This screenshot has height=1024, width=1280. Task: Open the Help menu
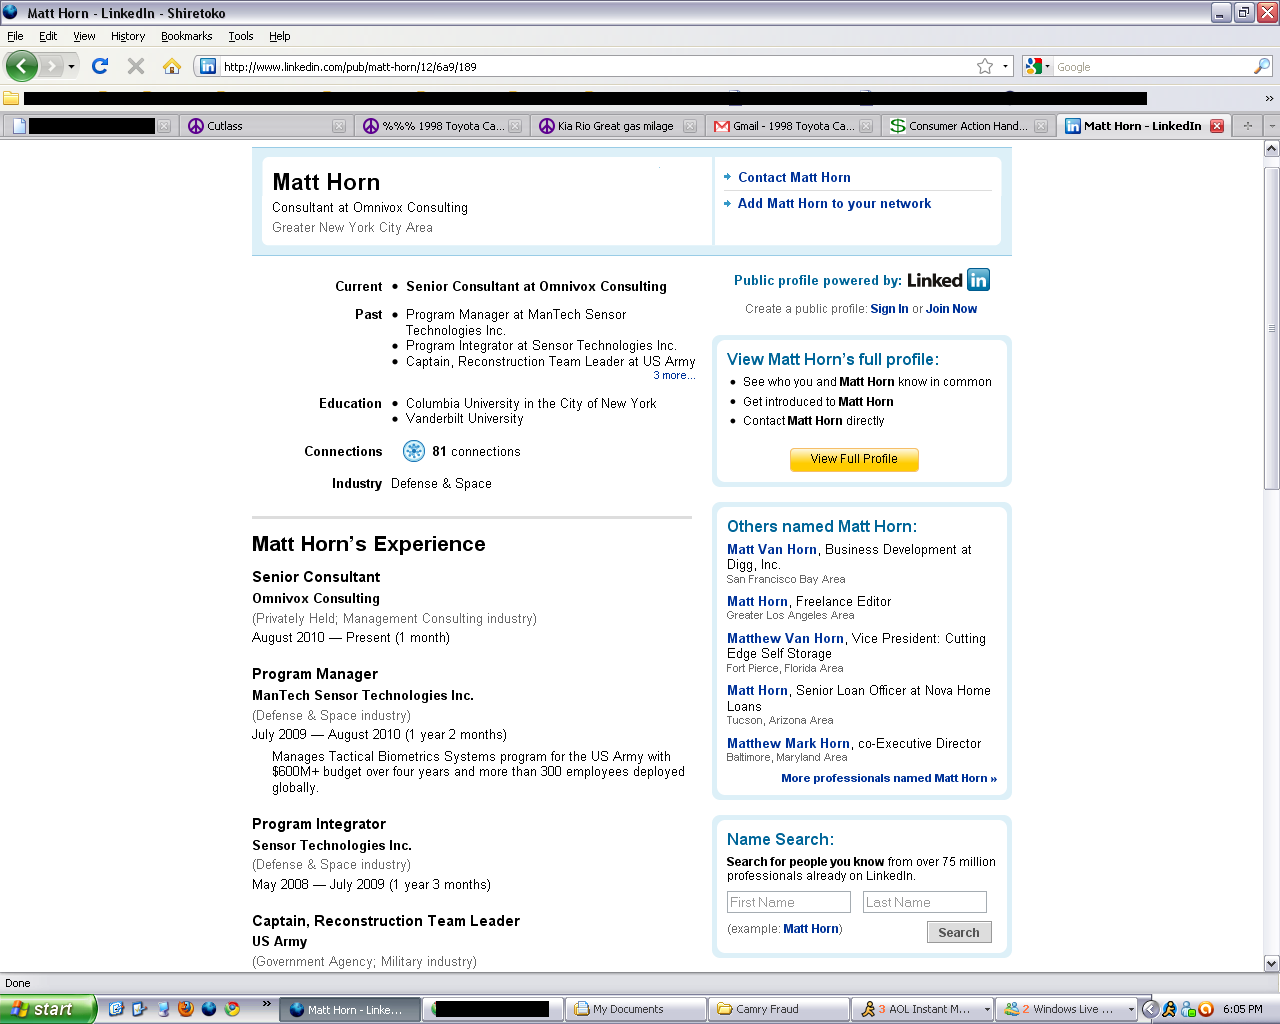280,36
